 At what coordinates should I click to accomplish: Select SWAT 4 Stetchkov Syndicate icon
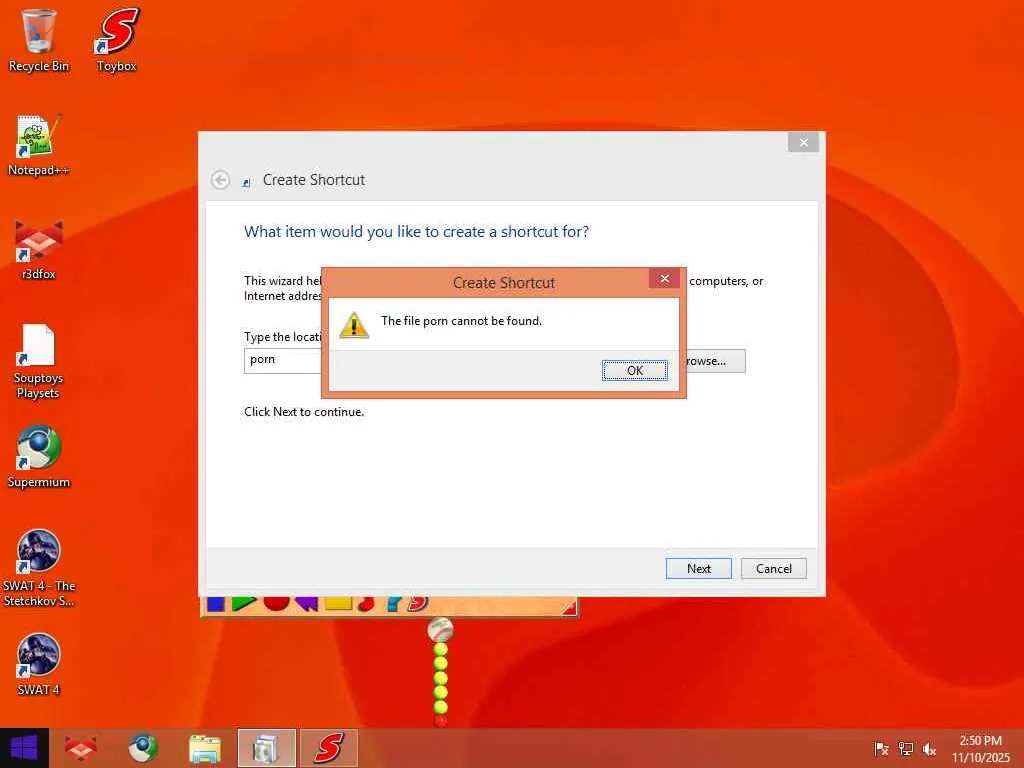pos(39,568)
